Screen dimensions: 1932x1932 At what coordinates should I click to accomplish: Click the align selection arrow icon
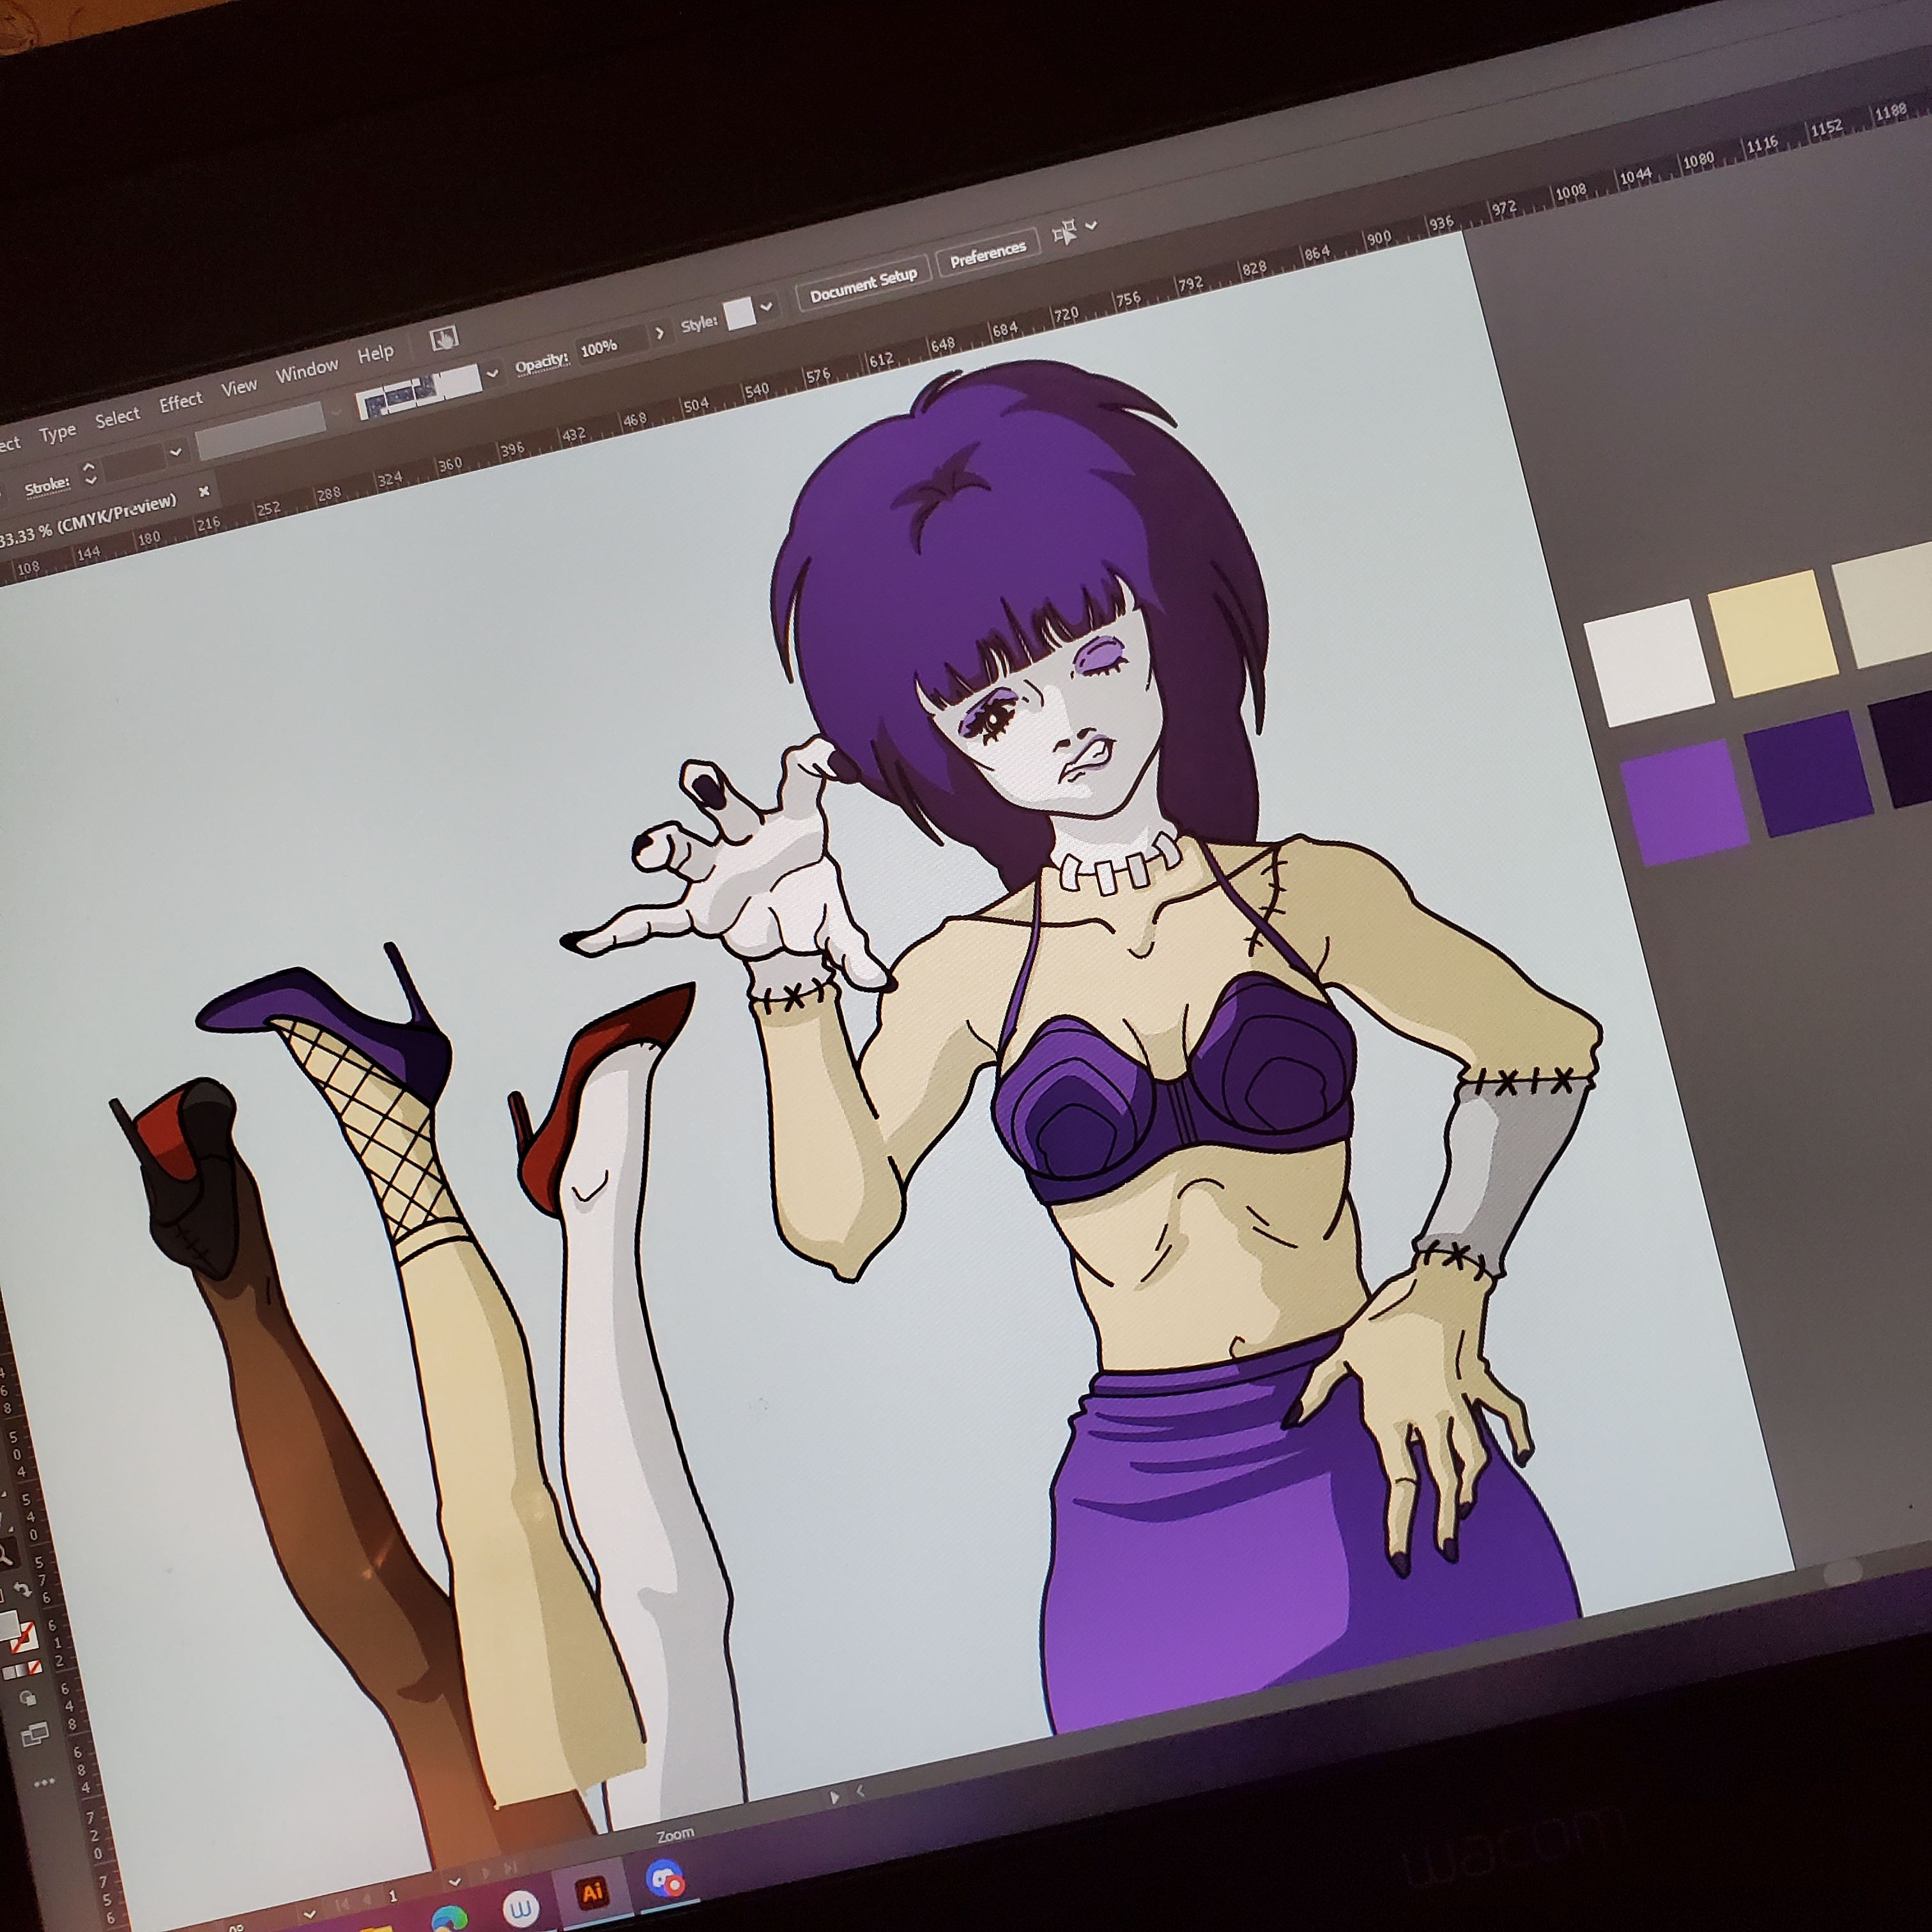coord(1065,232)
